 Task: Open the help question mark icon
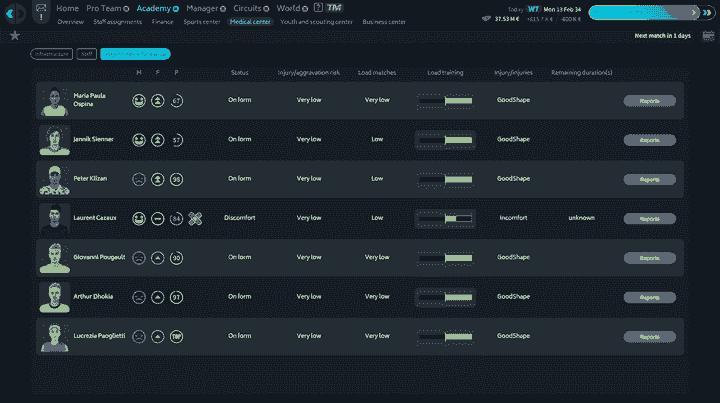pyautogui.click(x=317, y=8)
